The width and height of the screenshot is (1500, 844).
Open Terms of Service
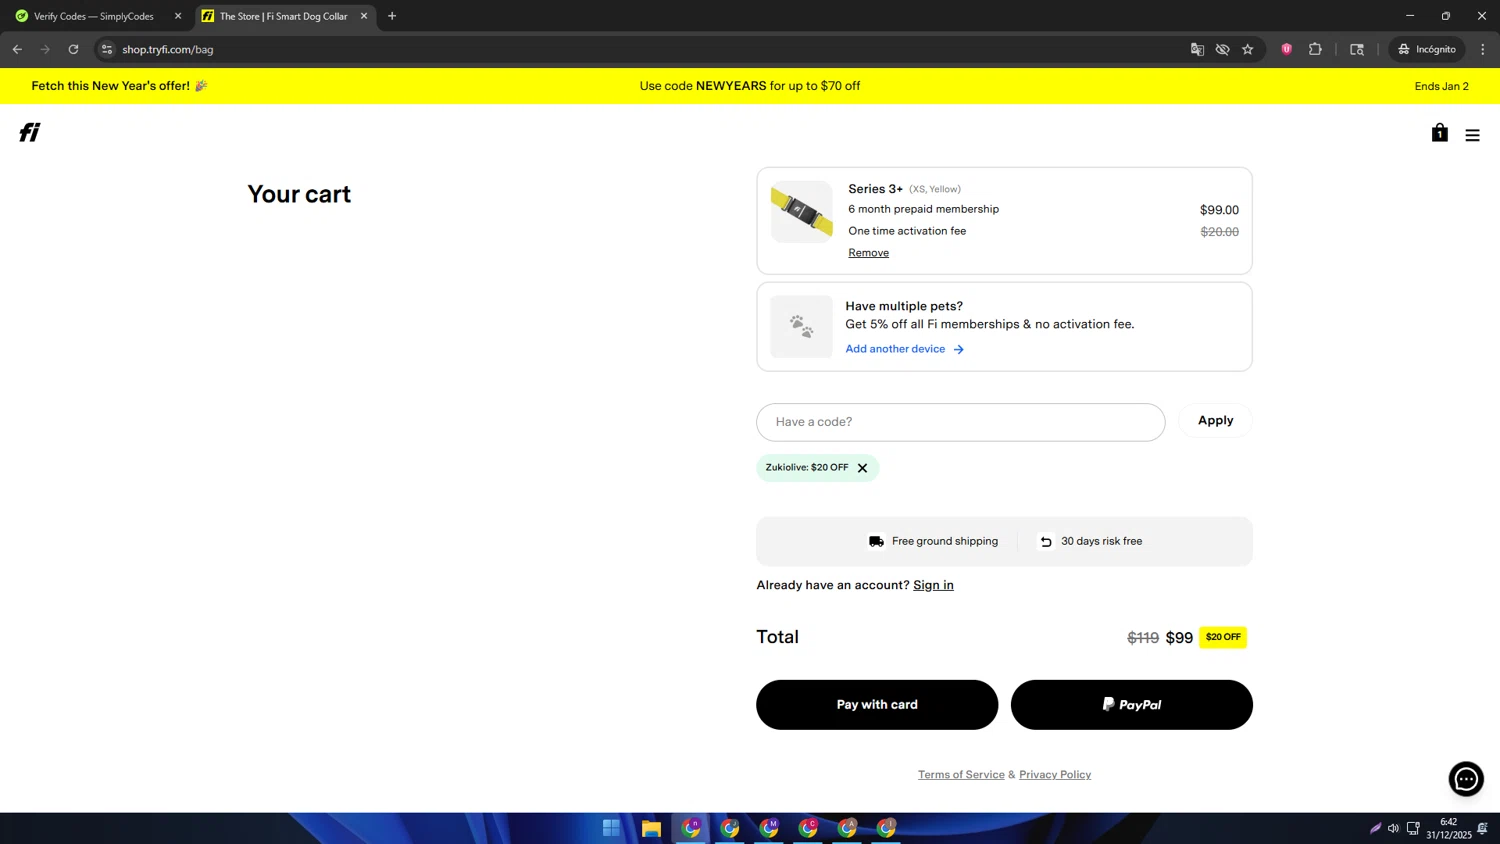click(x=961, y=775)
